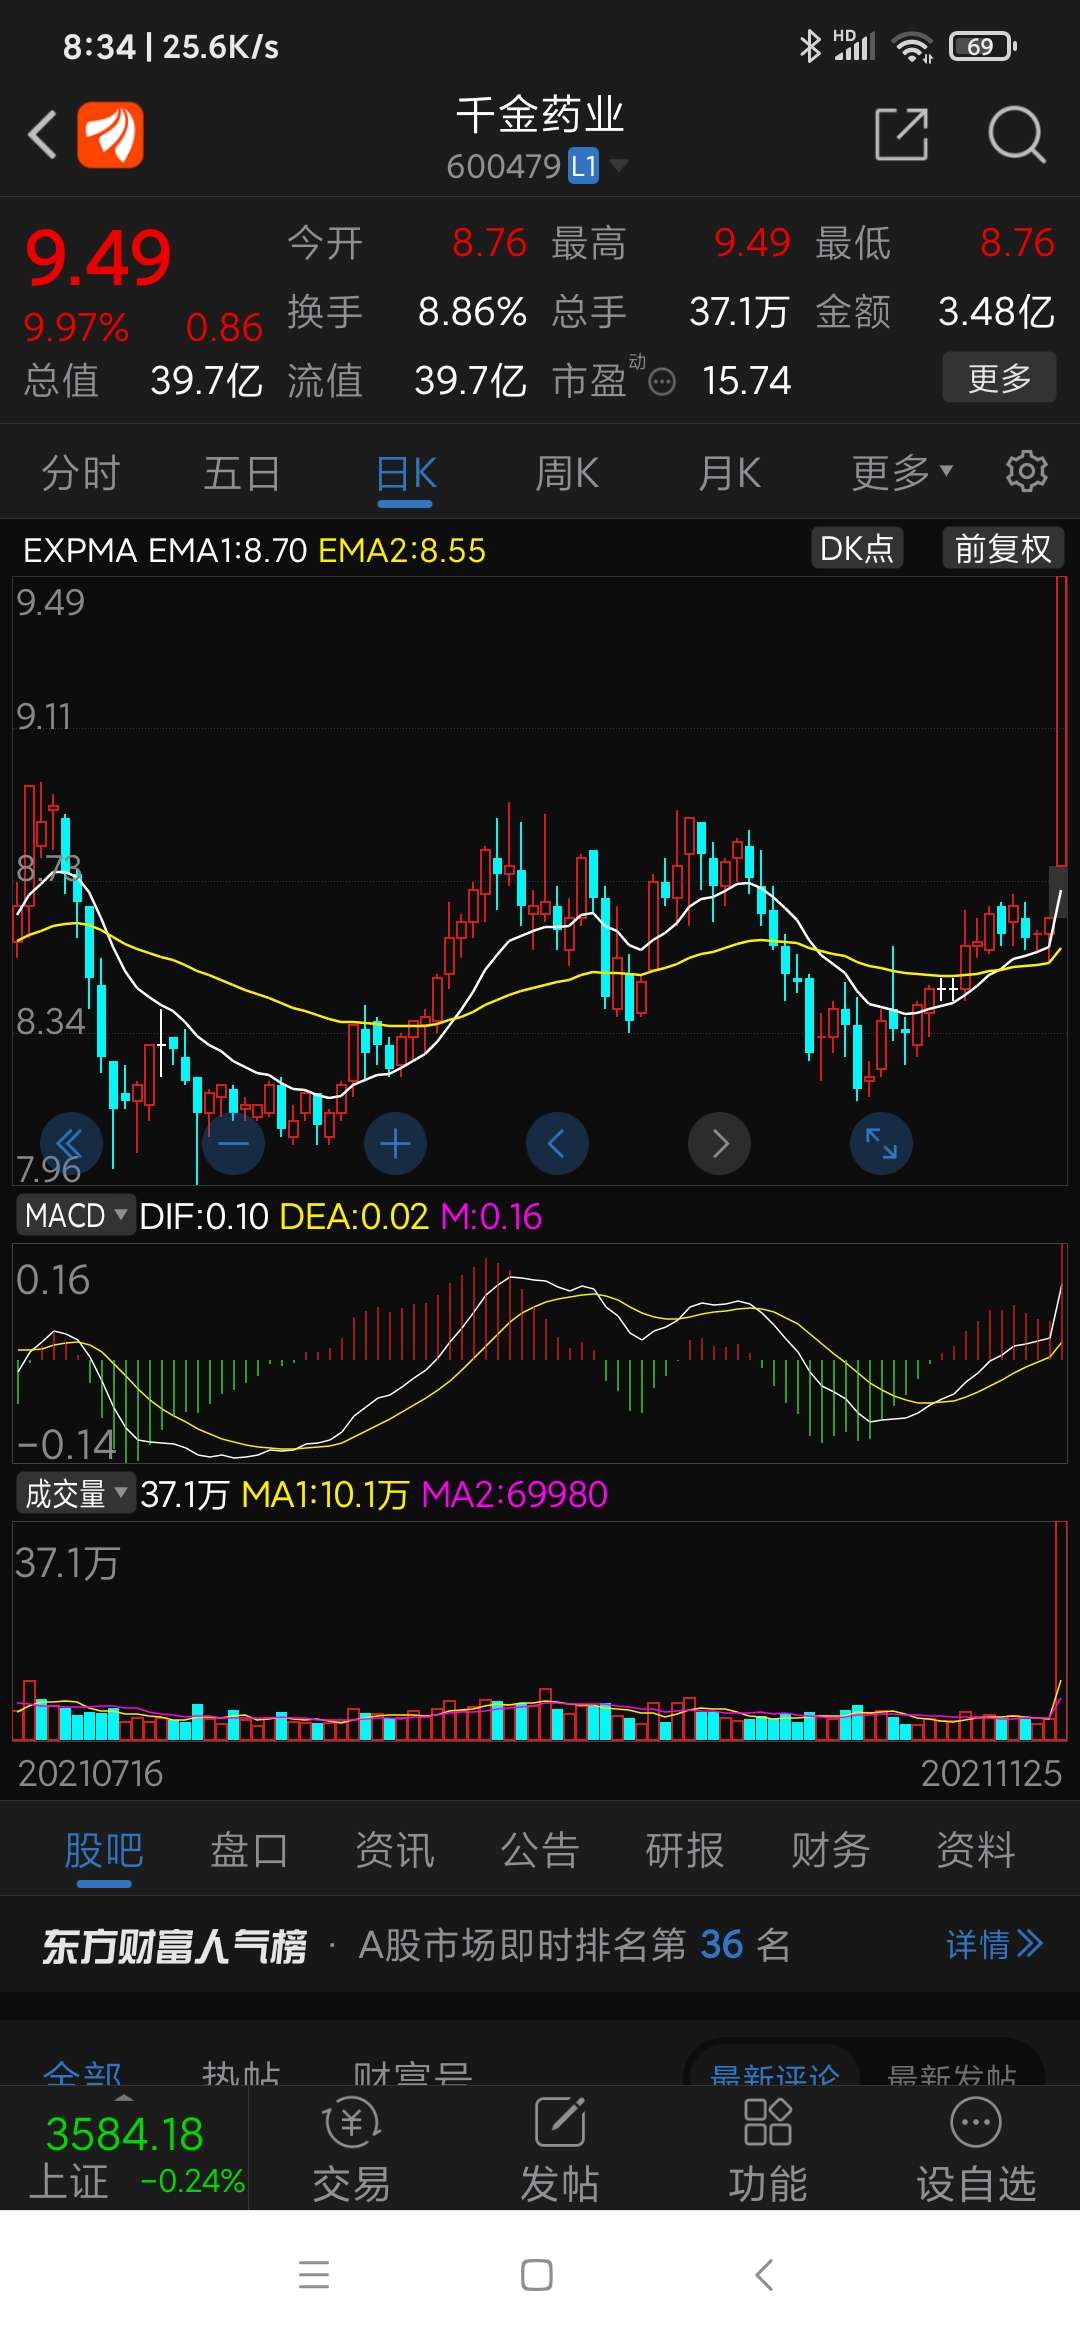Tap the orange Eastmoney app logo
The image size is (1080, 2340).
tap(110, 135)
